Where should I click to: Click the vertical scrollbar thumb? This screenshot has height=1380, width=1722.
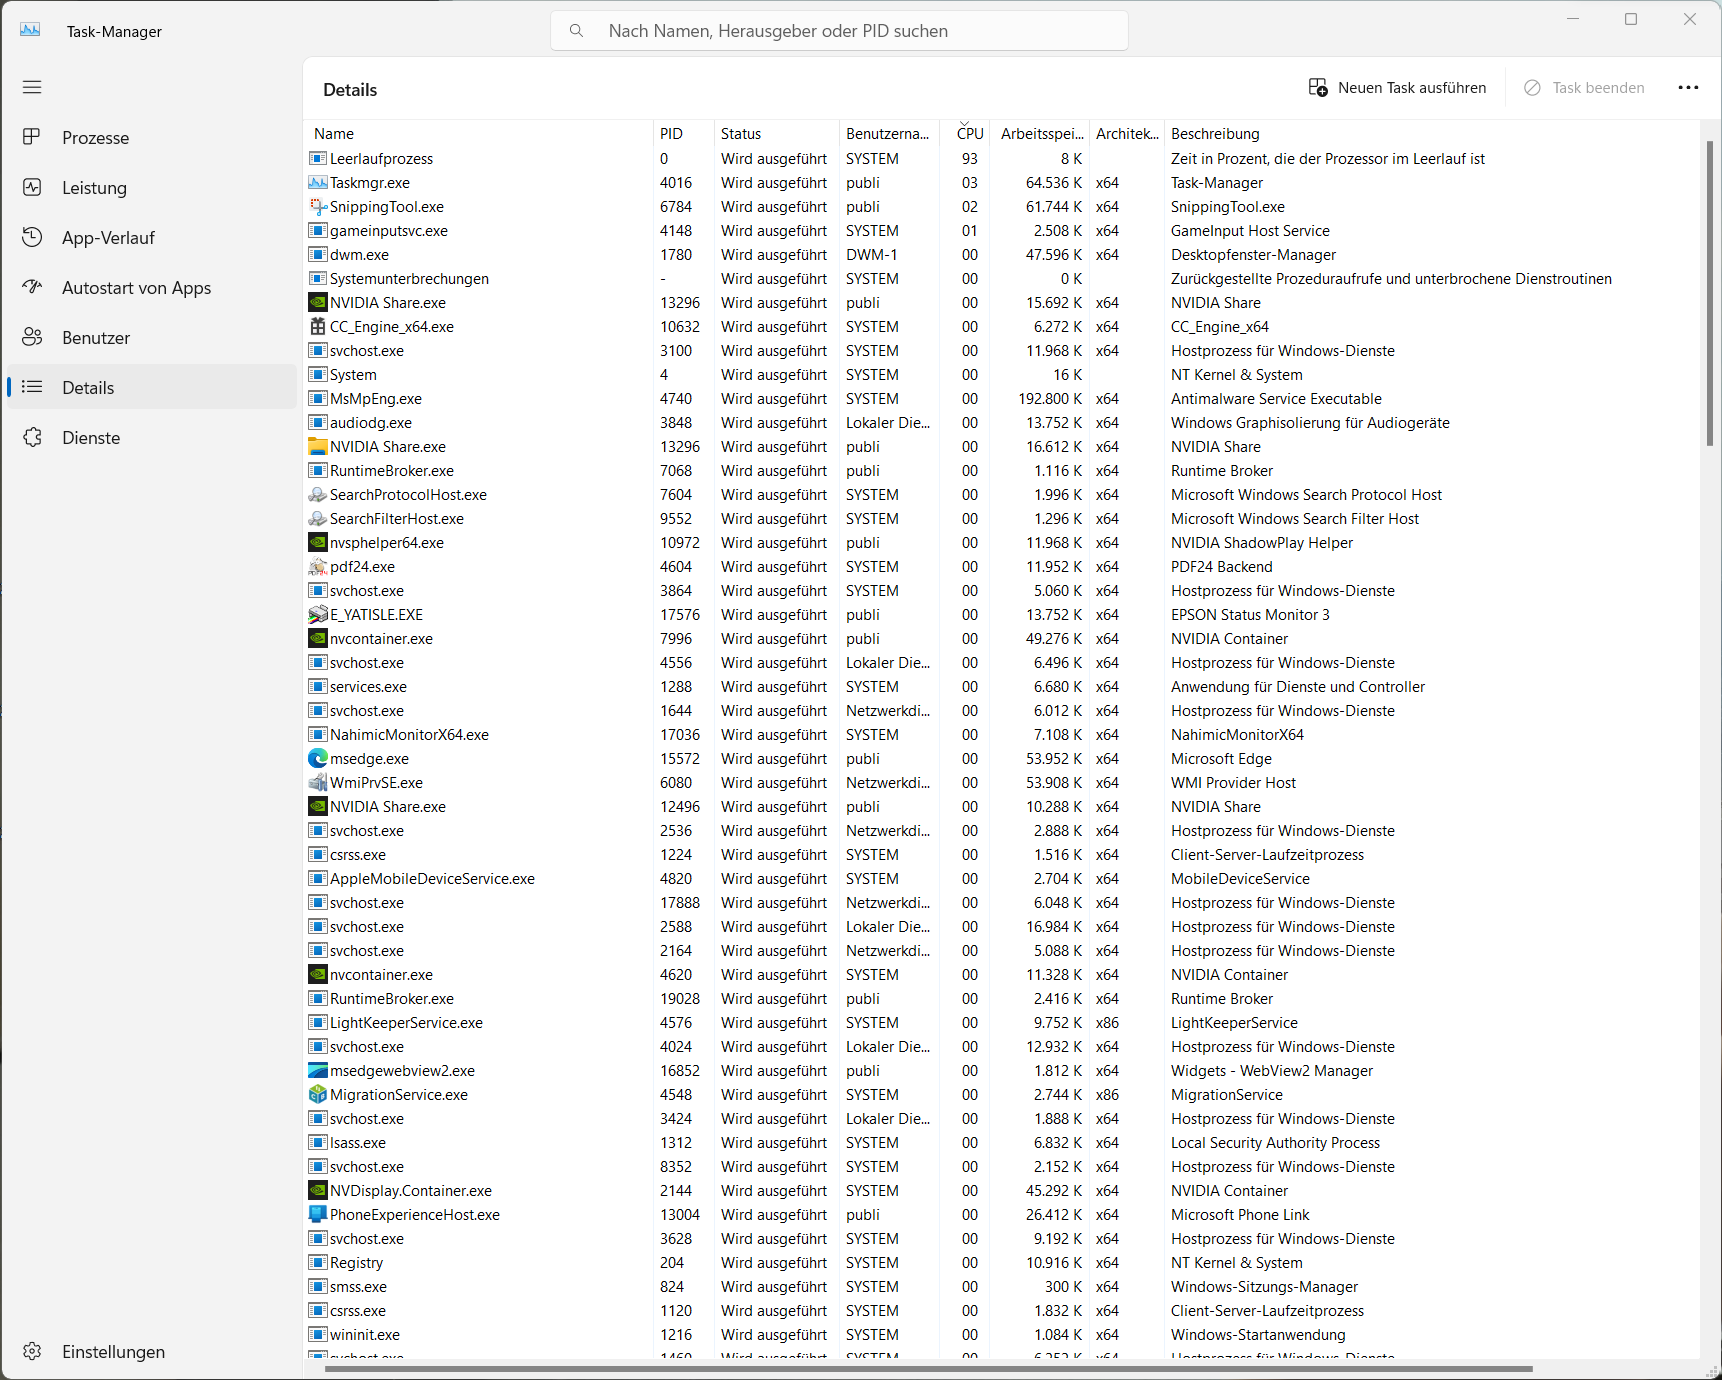[1710, 293]
